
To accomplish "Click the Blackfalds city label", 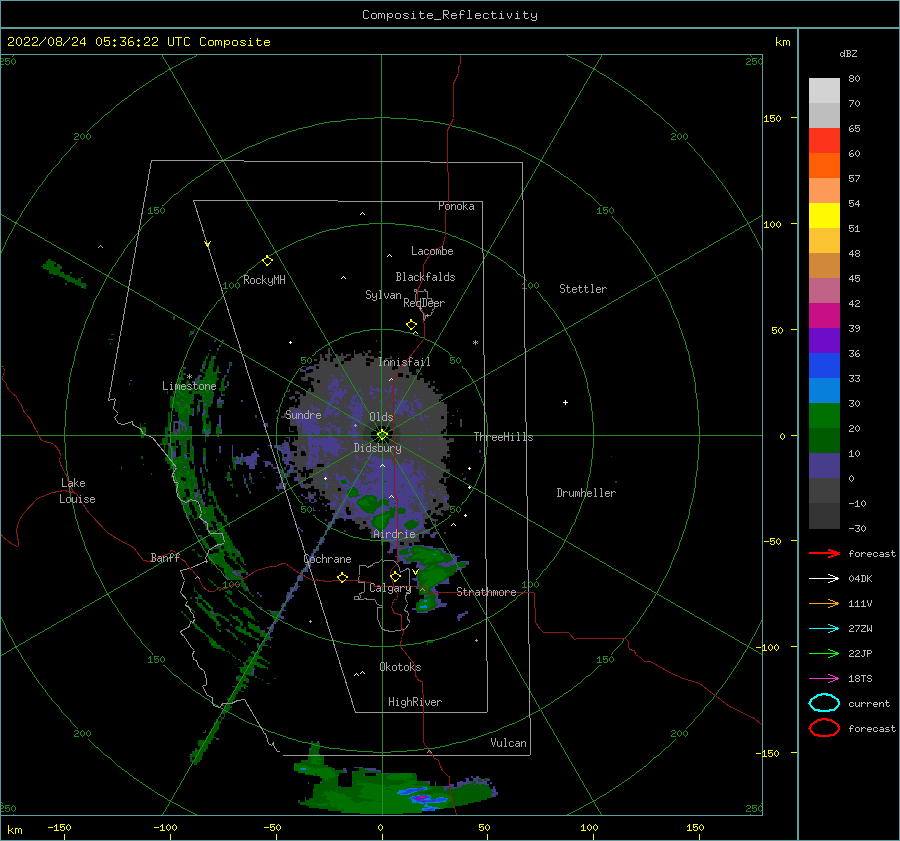I will tap(425, 277).
